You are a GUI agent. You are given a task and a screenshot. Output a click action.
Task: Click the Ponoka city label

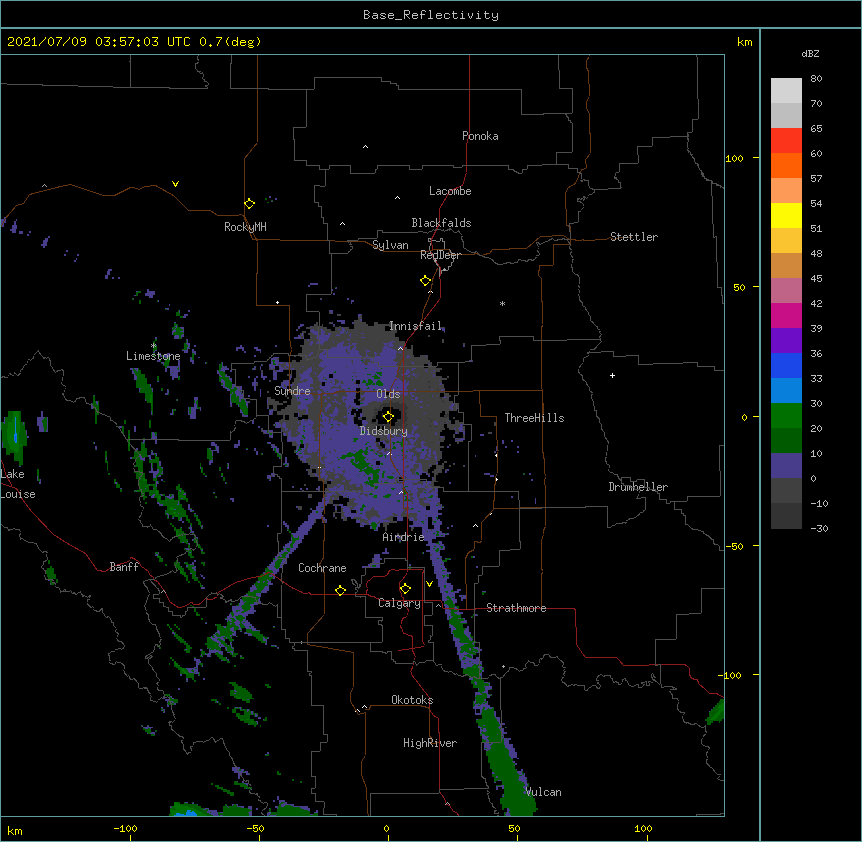[480, 136]
